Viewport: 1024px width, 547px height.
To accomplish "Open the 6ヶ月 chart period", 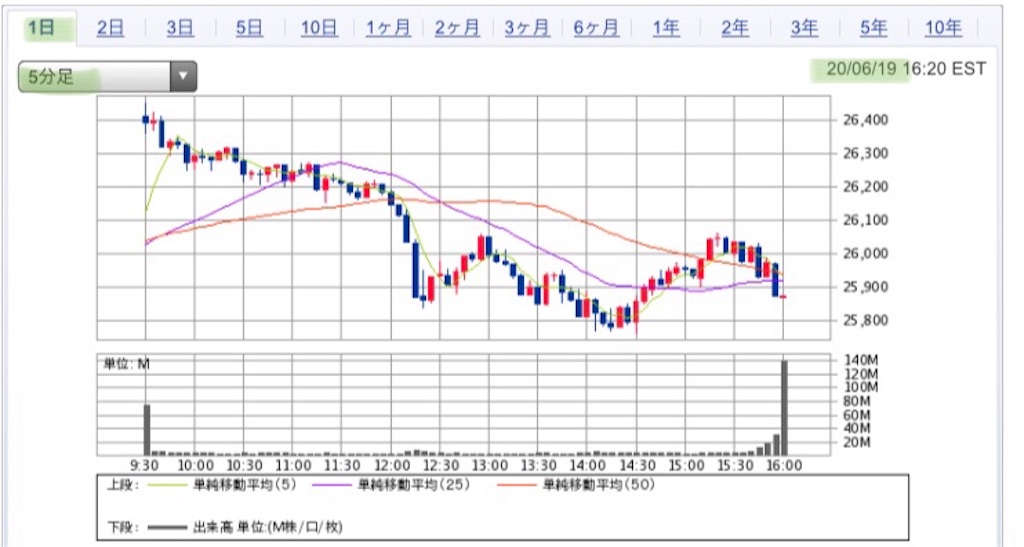I will pos(596,28).
